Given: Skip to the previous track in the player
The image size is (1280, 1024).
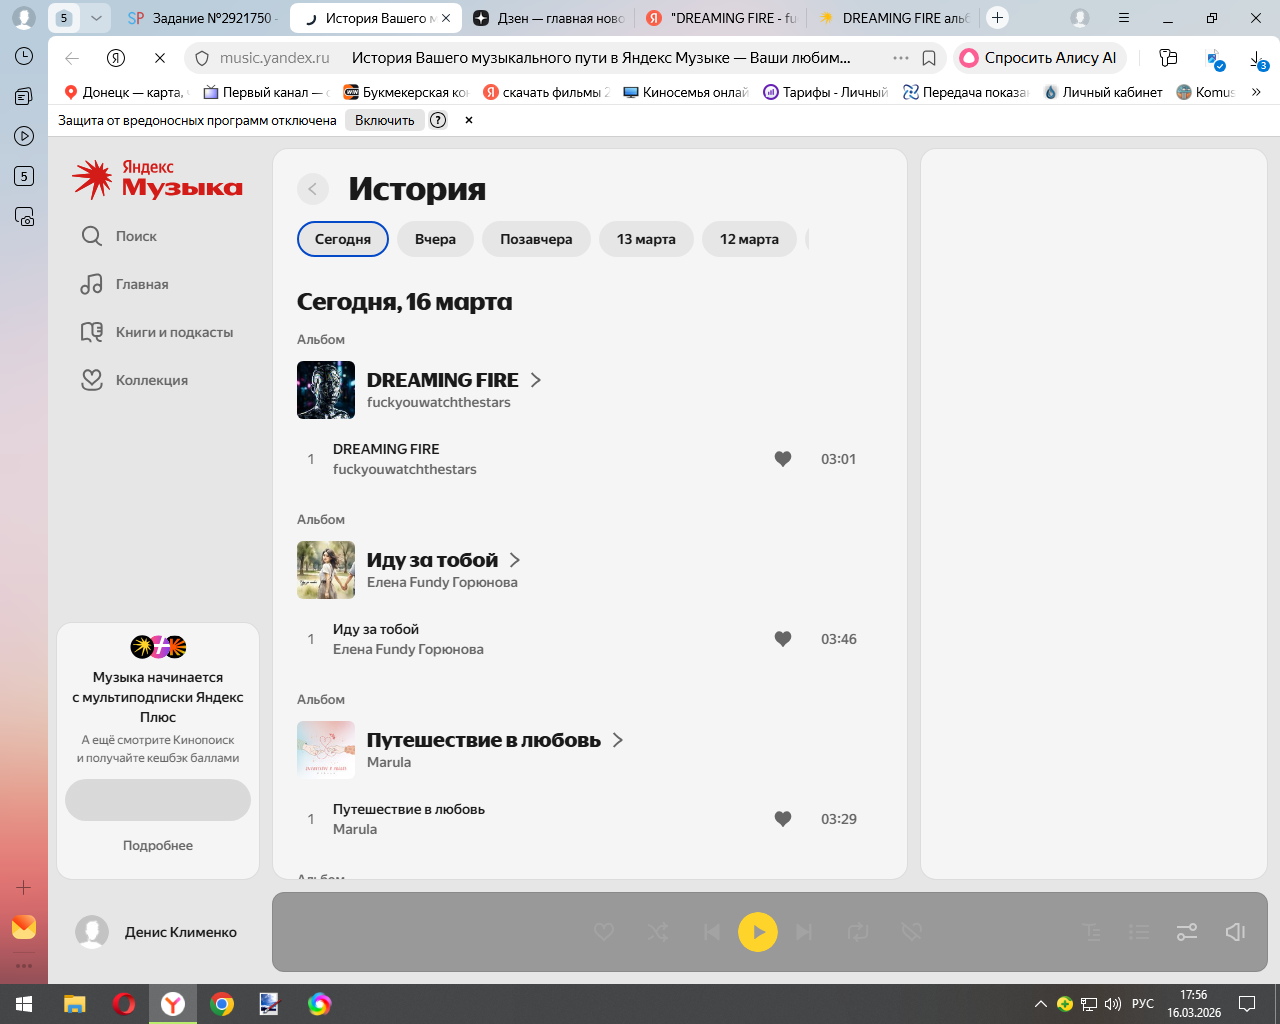Looking at the screenshot, I should [x=711, y=932].
